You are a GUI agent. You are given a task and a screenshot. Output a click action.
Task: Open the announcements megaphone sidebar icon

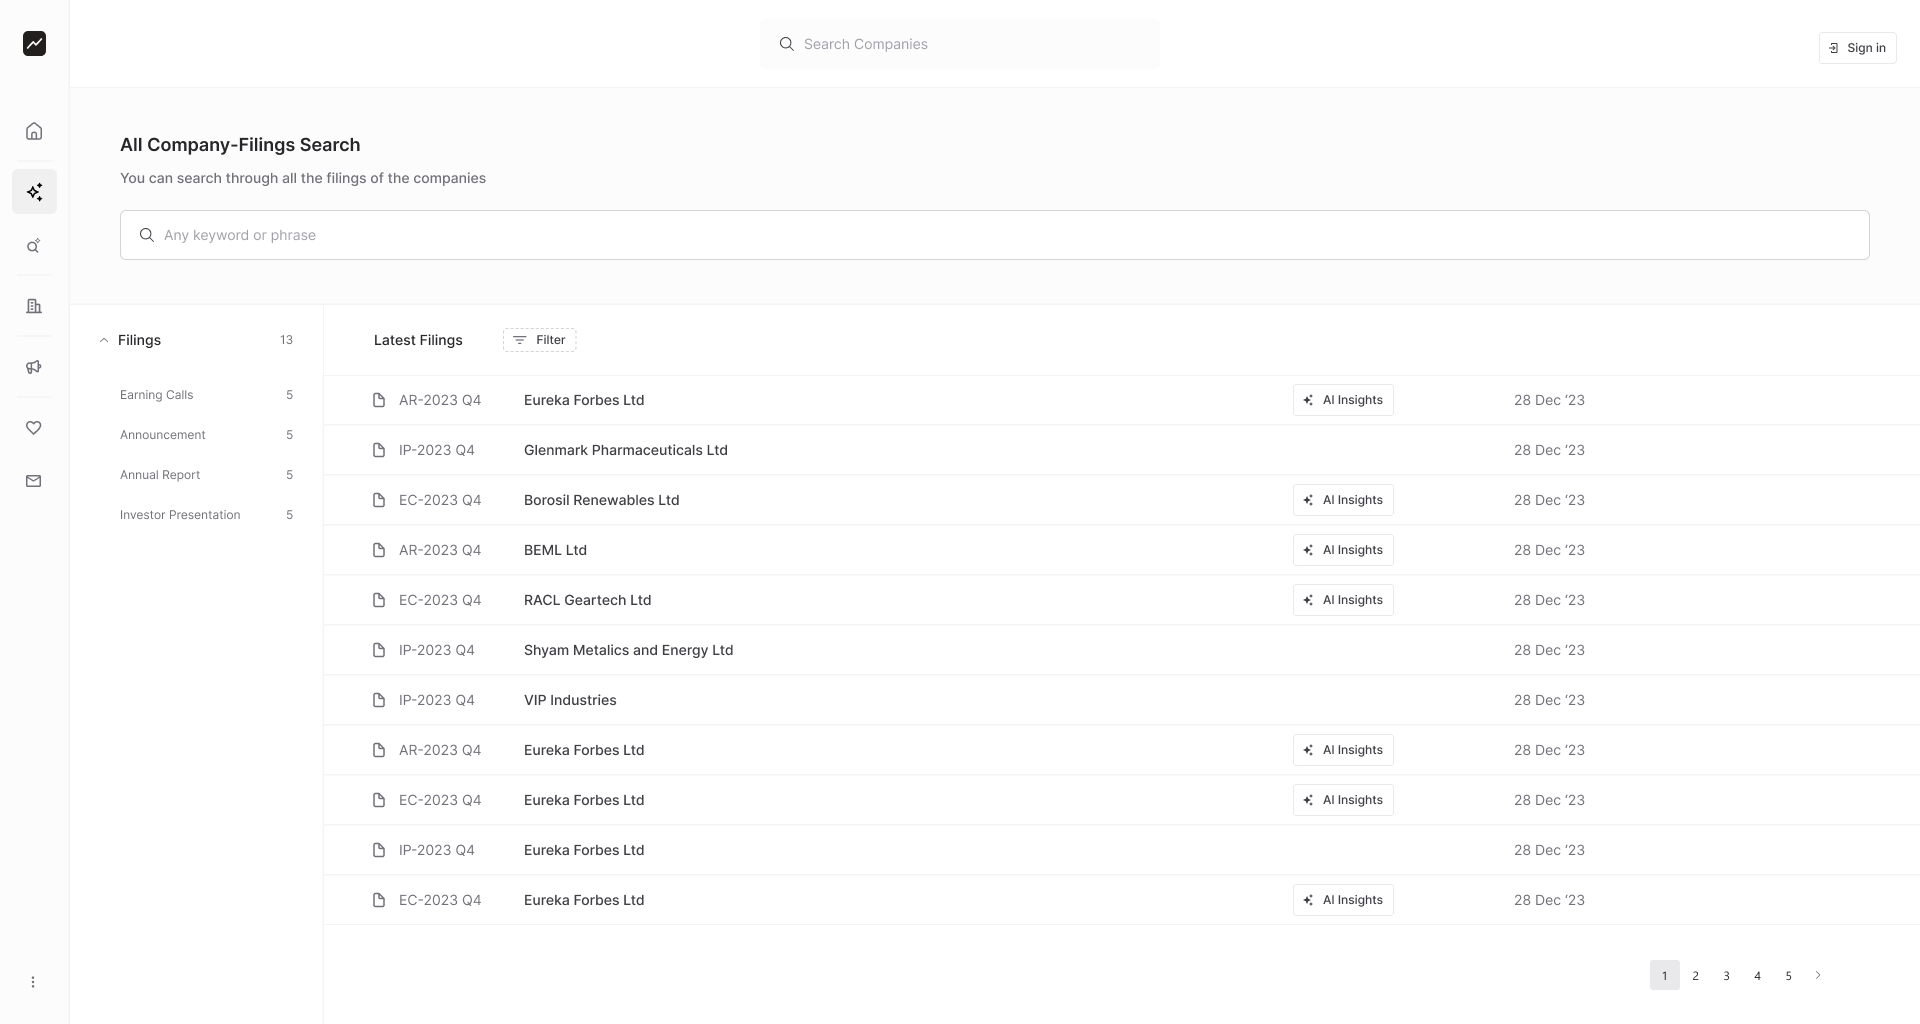34,367
